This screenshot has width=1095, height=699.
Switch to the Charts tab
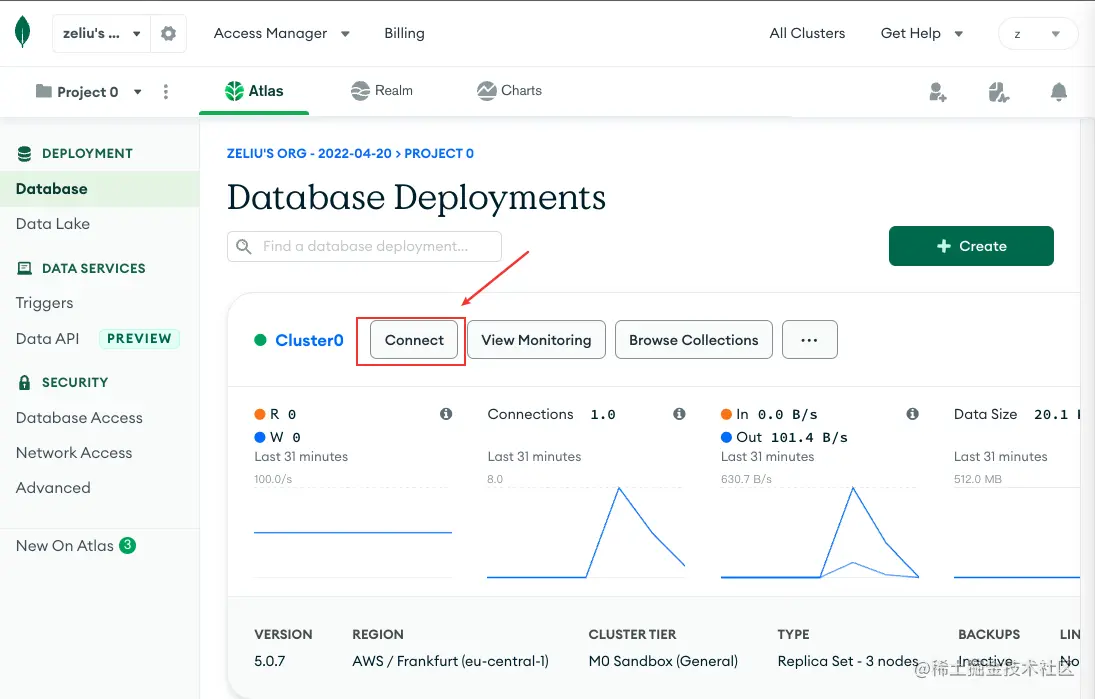pos(509,91)
